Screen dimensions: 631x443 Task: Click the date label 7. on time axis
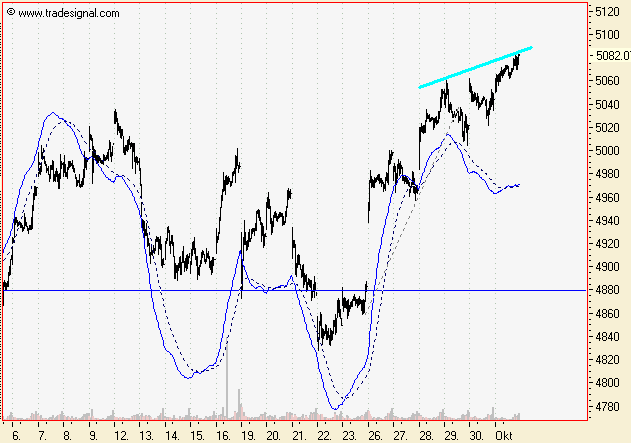click(x=42, y=436)
